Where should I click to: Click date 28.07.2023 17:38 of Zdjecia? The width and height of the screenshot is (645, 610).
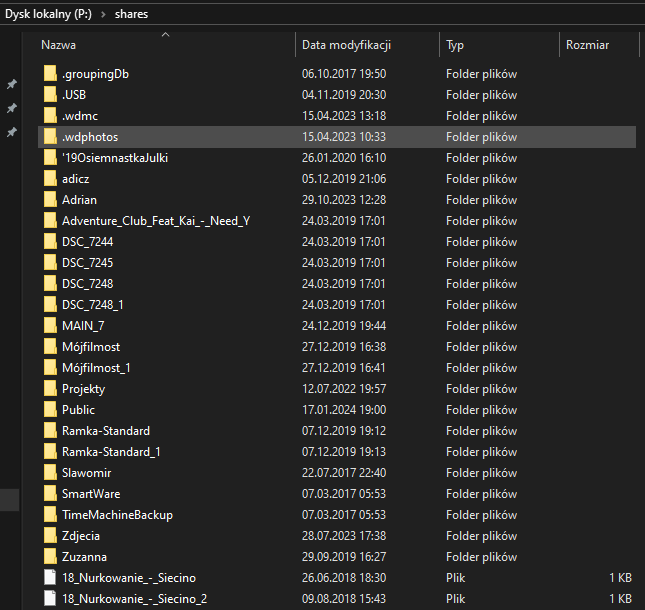point(344,536)
